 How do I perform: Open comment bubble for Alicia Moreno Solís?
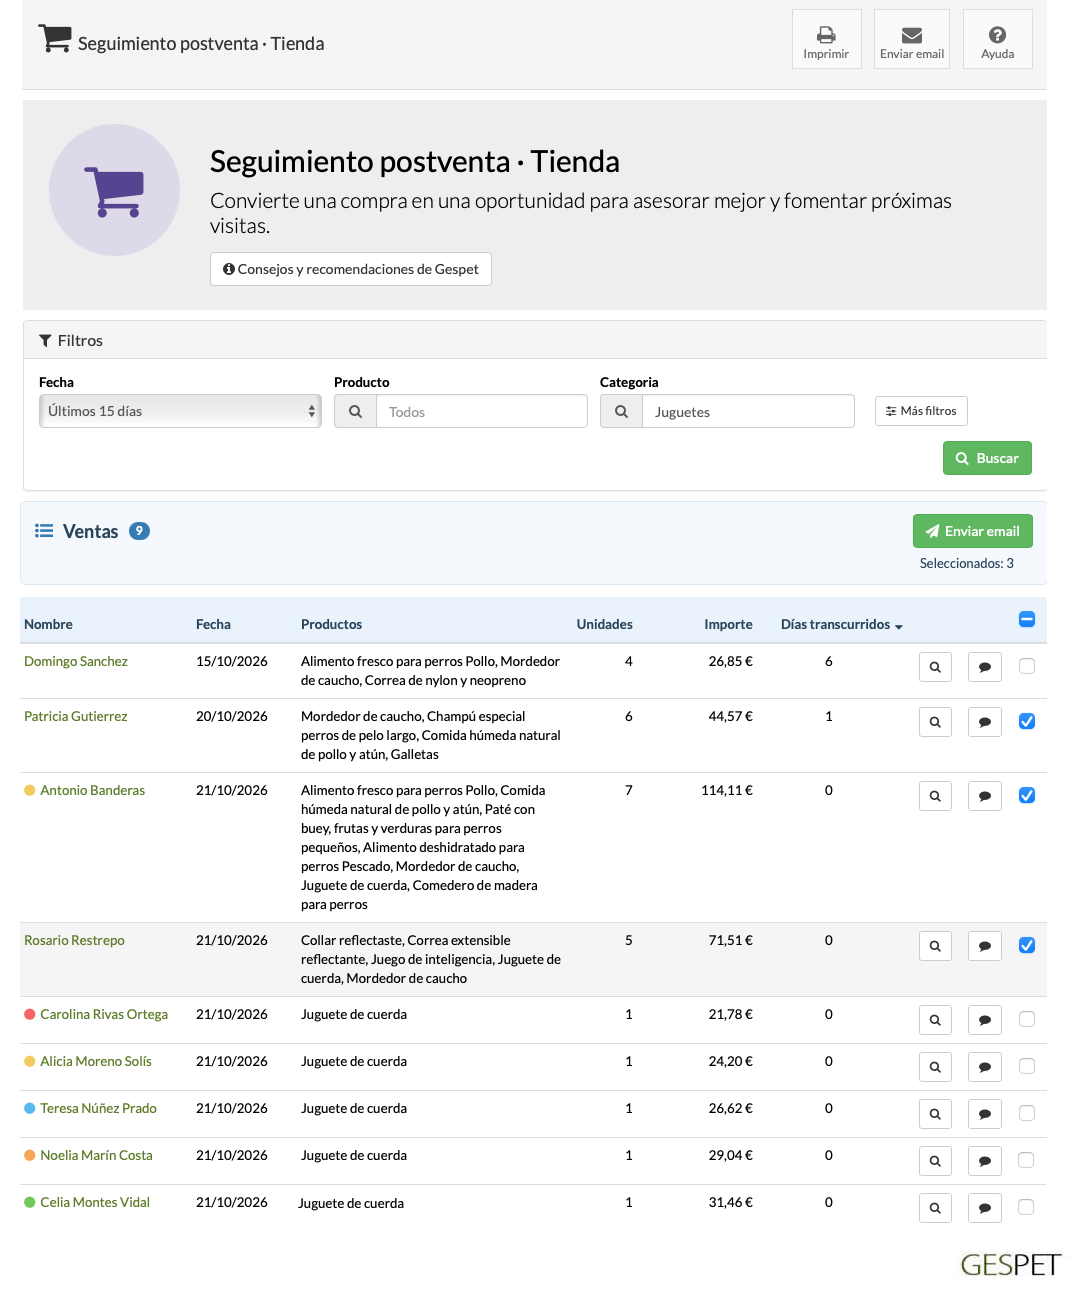pos(985,1067)
